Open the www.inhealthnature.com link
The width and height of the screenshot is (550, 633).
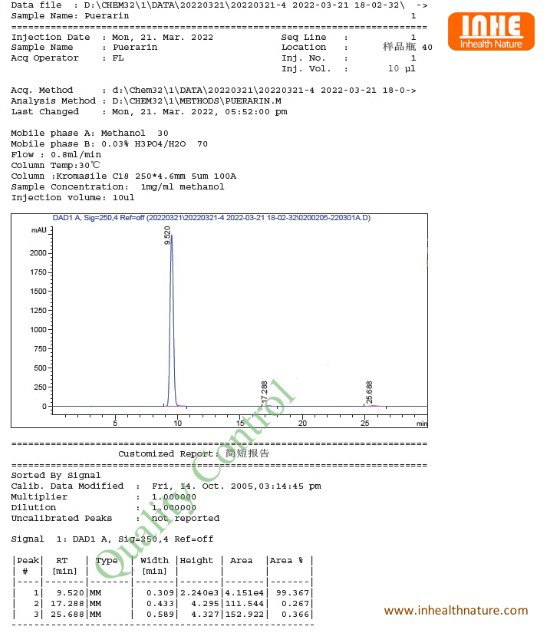456,610
